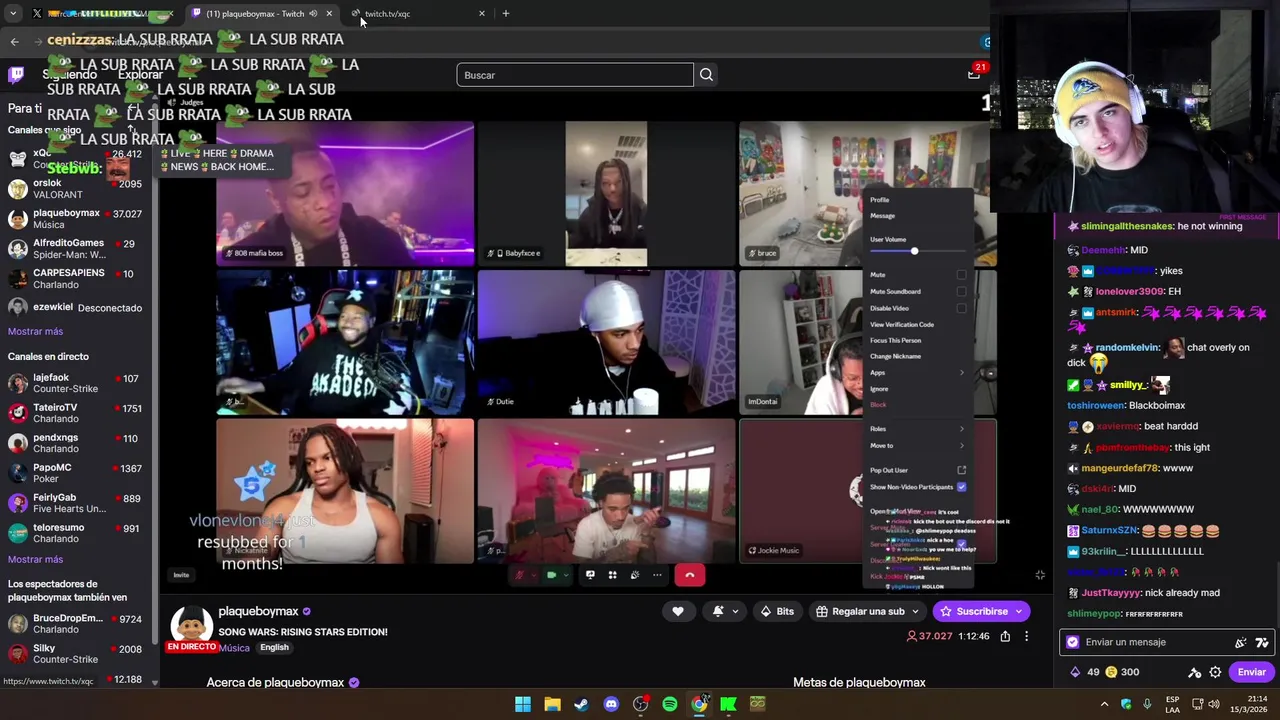The width and height of the screenshot is (1280, 720).
Task: Click the English tag
Action: 274,648
